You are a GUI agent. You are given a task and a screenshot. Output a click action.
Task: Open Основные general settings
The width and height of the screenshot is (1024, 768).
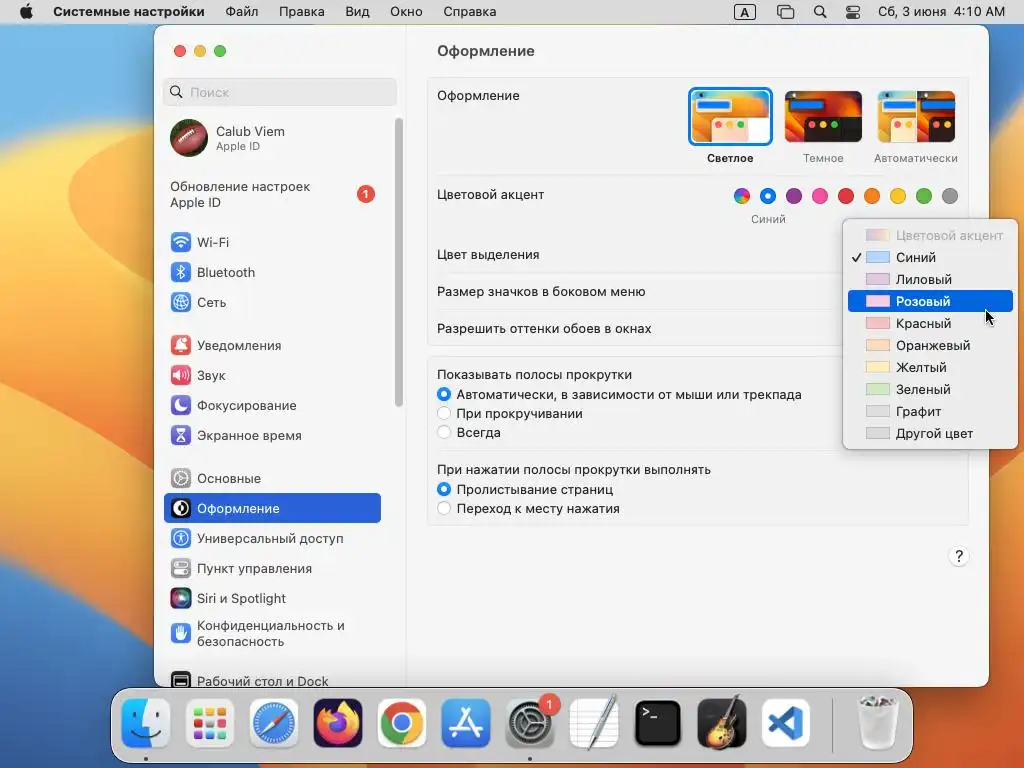(x=272, y=479)
